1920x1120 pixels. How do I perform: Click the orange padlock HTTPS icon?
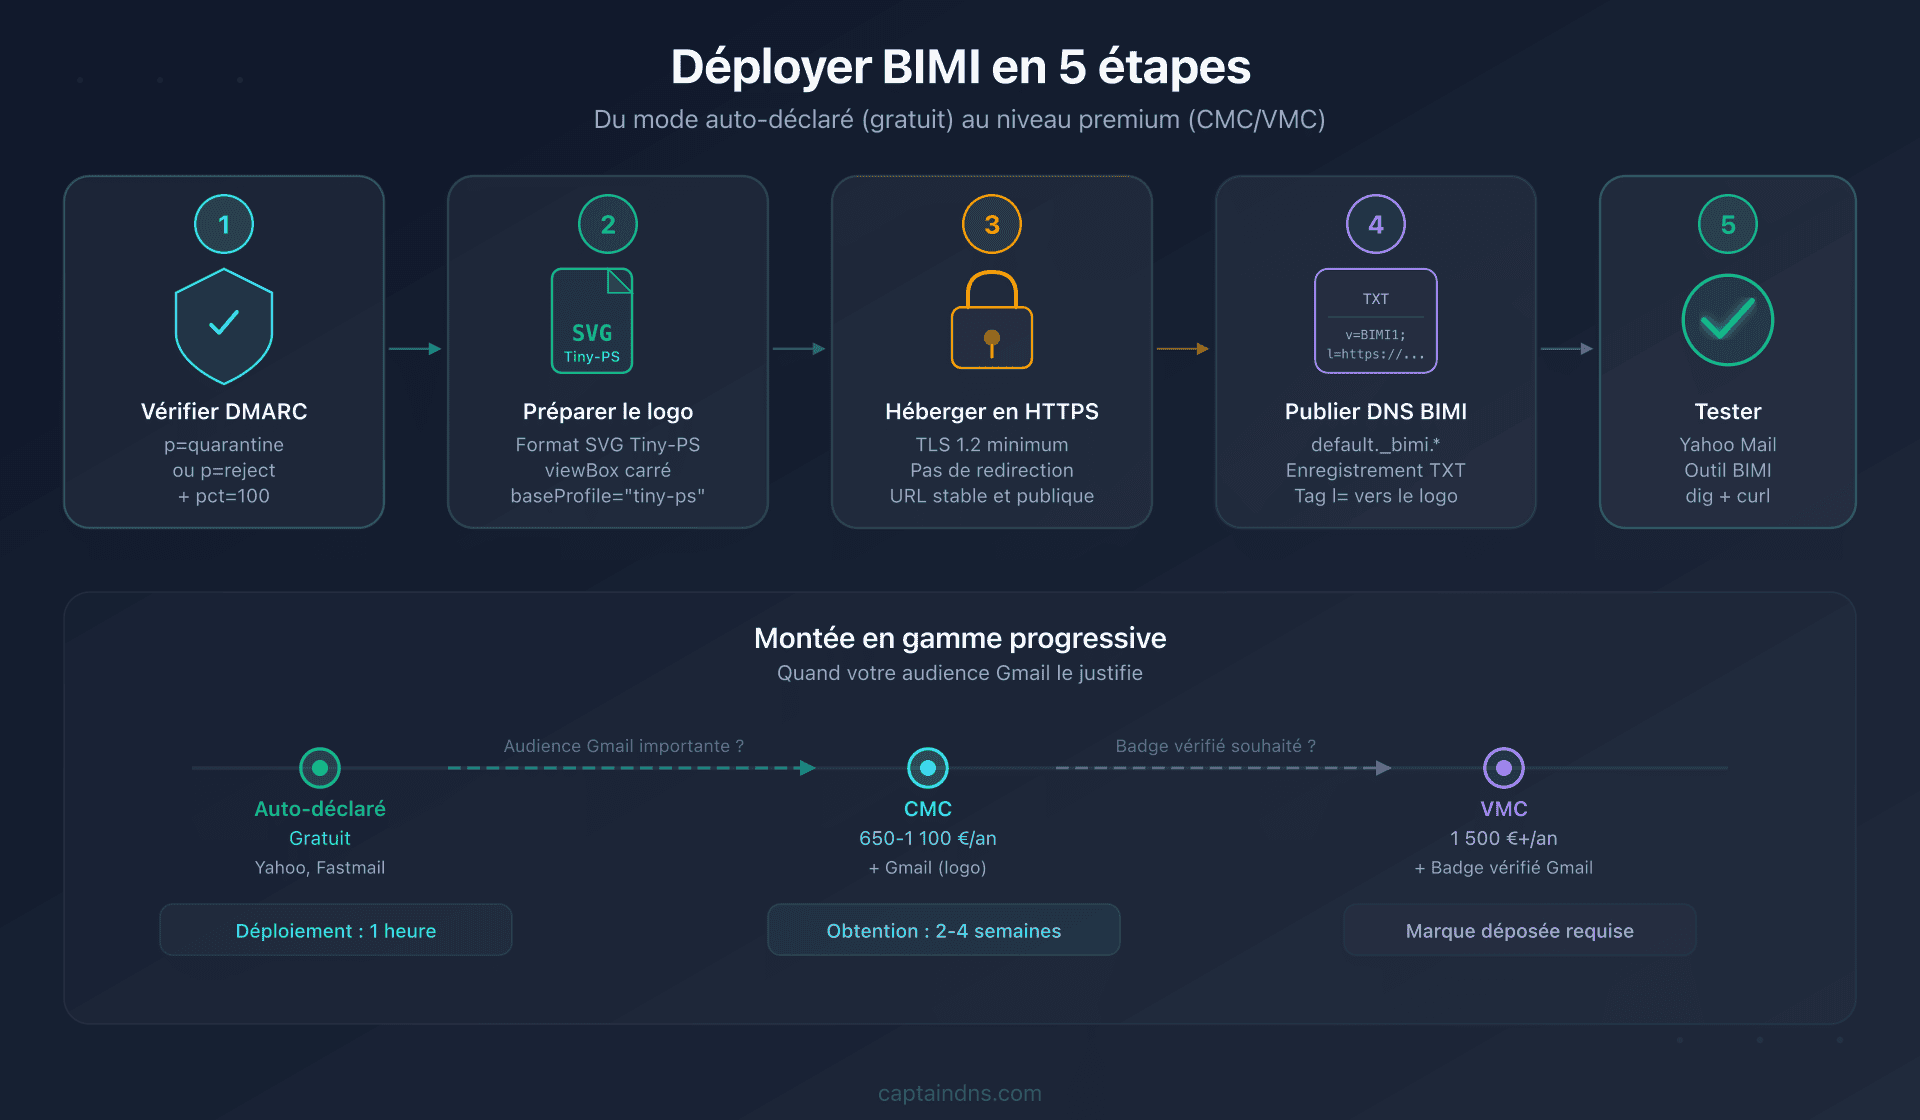pyautogui.click(x=992, y=320)
